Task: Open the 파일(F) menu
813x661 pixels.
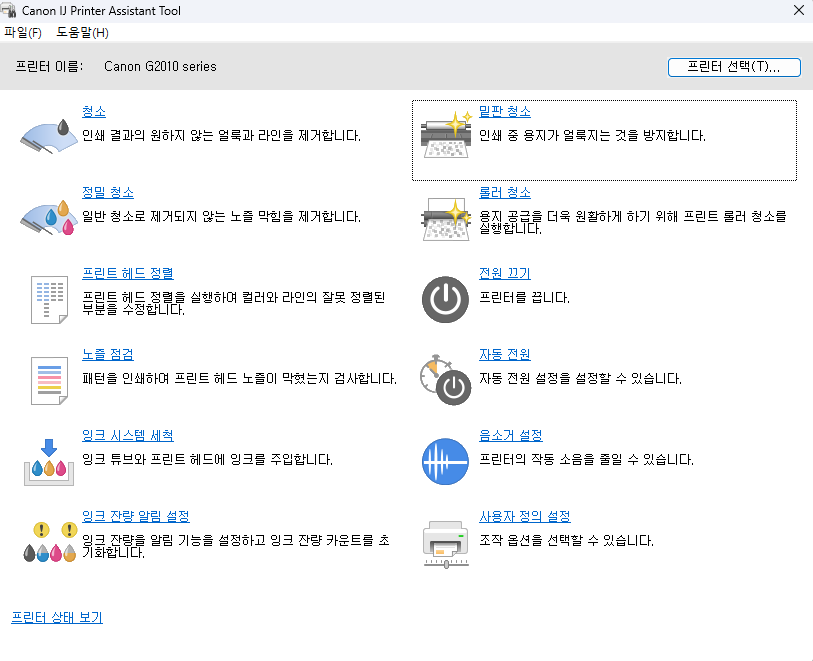Action: (23, 33)
